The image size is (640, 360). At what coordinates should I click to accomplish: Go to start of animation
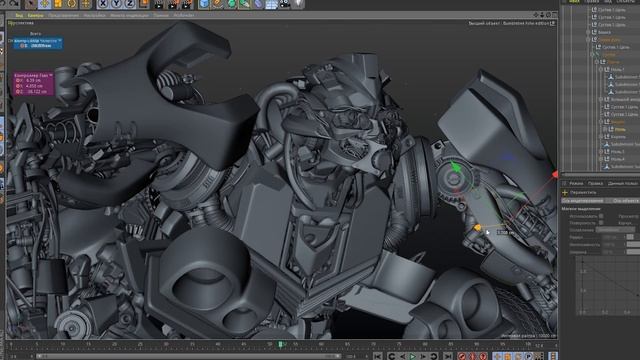coord(378,356)
